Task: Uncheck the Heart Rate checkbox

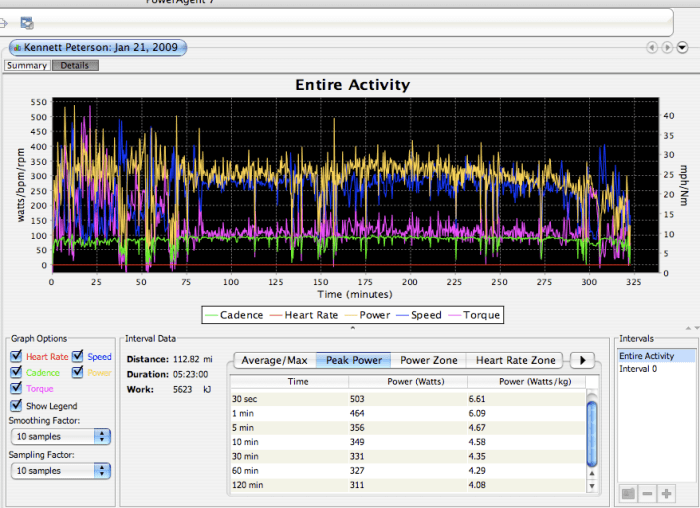Action: click(x=16, y=357)
